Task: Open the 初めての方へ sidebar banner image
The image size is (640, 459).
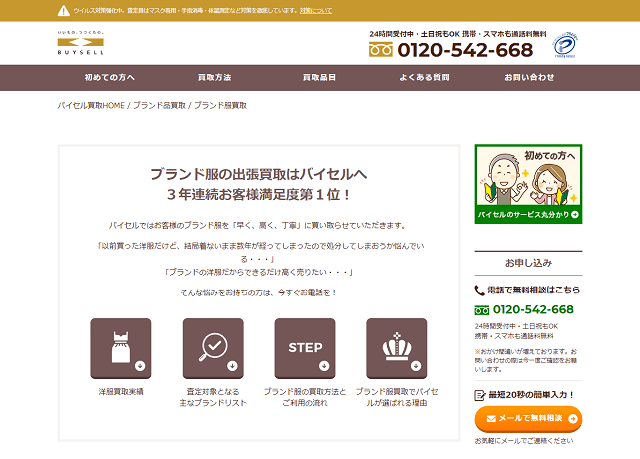Action: coord(528,184)
